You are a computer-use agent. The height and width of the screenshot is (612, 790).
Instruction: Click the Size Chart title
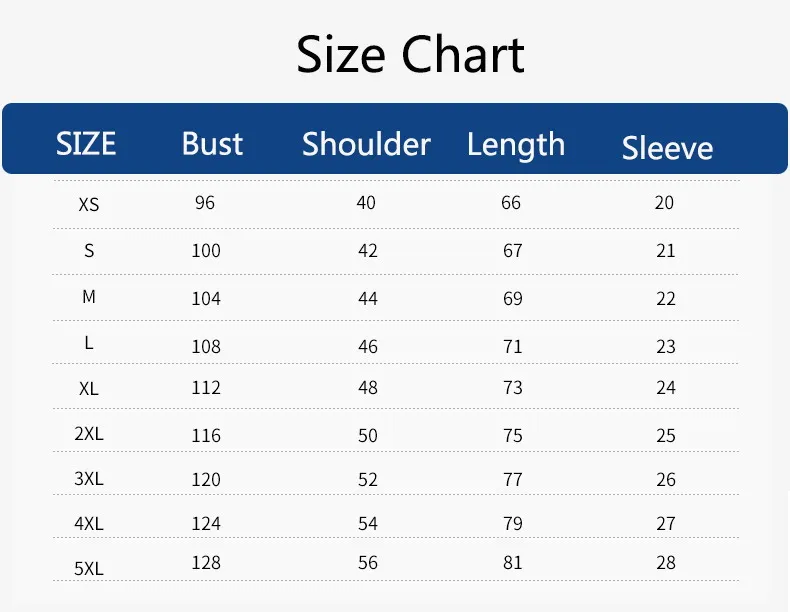coord(410,55)
